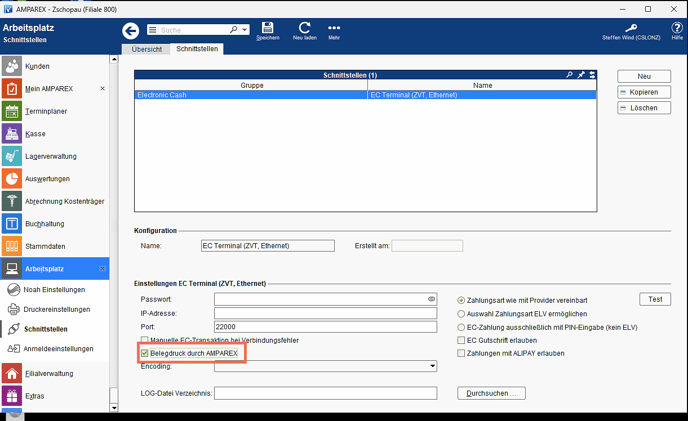Expand the Encoding dropdown

431,367
